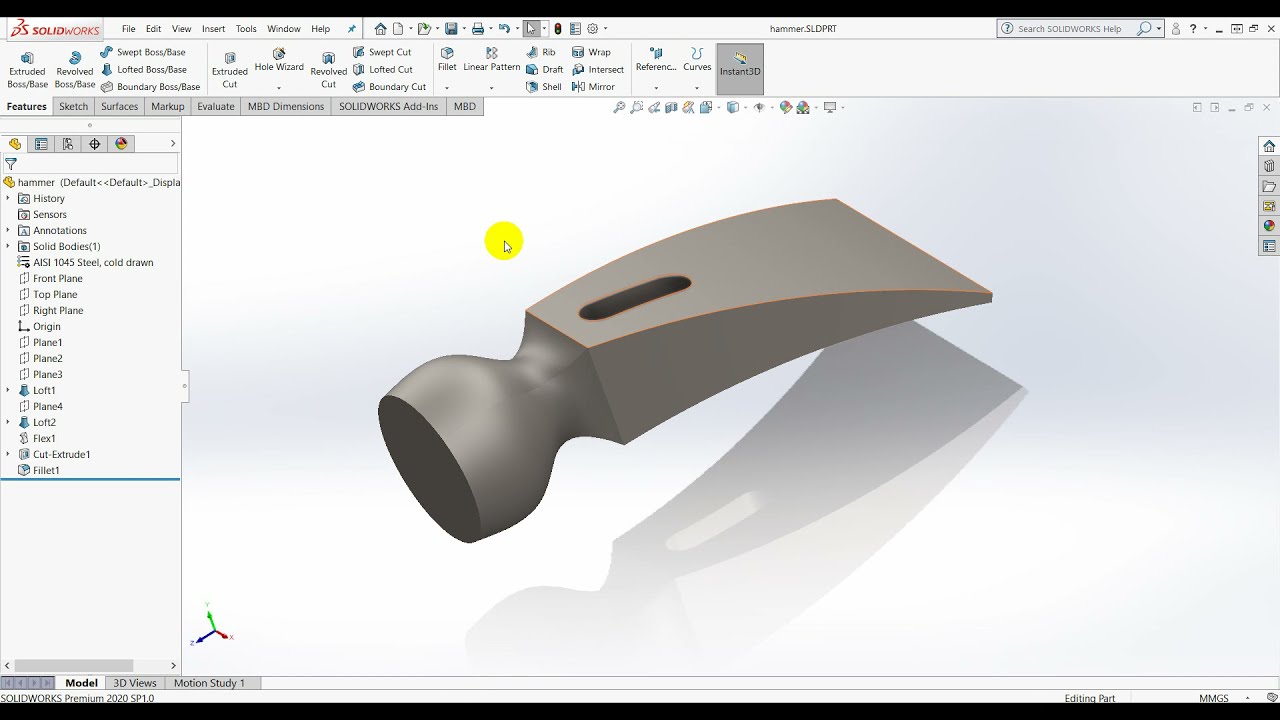Open the Tools menu
Viewport: 1280px width, 720px height.
coord(246,29)
